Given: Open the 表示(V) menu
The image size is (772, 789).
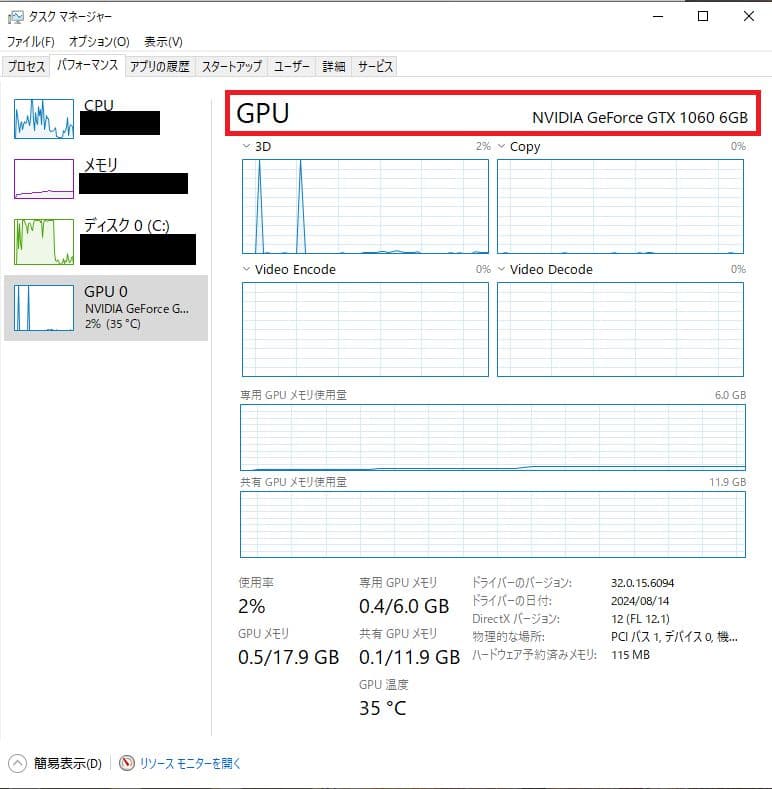Looking at the screenshot, I should pos(163,41).
